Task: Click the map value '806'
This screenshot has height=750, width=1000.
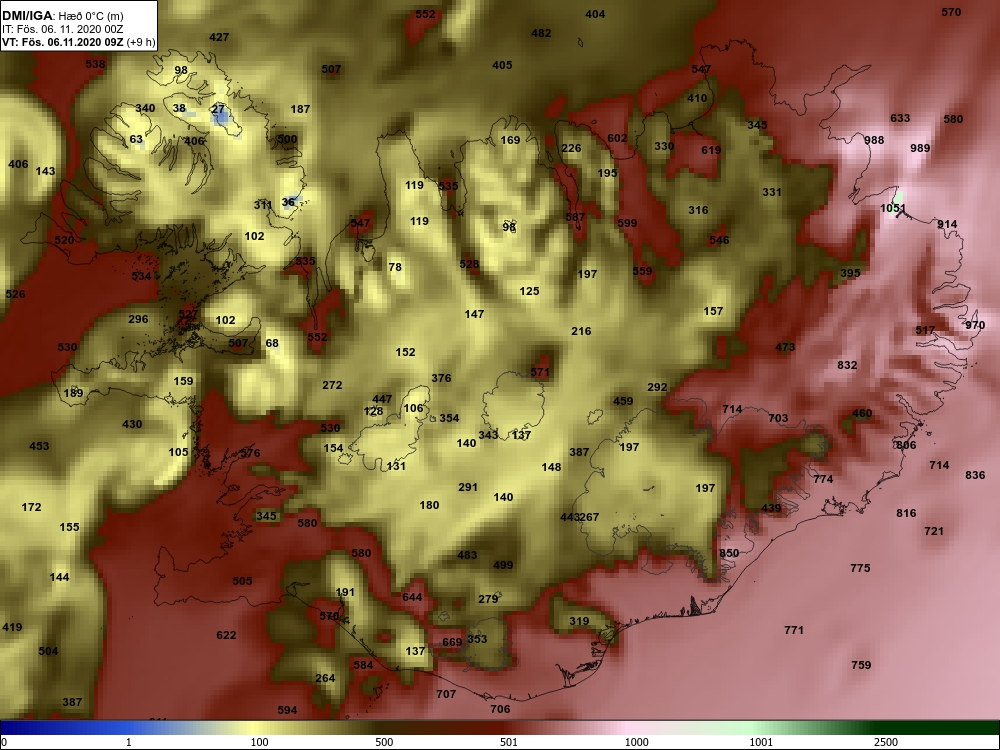Action: pos(906,445)
